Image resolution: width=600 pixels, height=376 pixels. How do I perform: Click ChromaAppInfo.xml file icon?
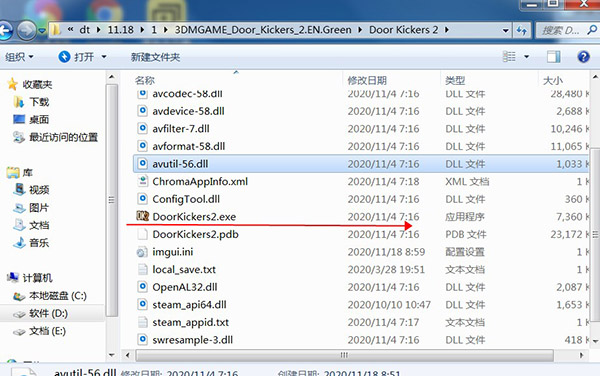pyautogui.click(x=142, y=181)
